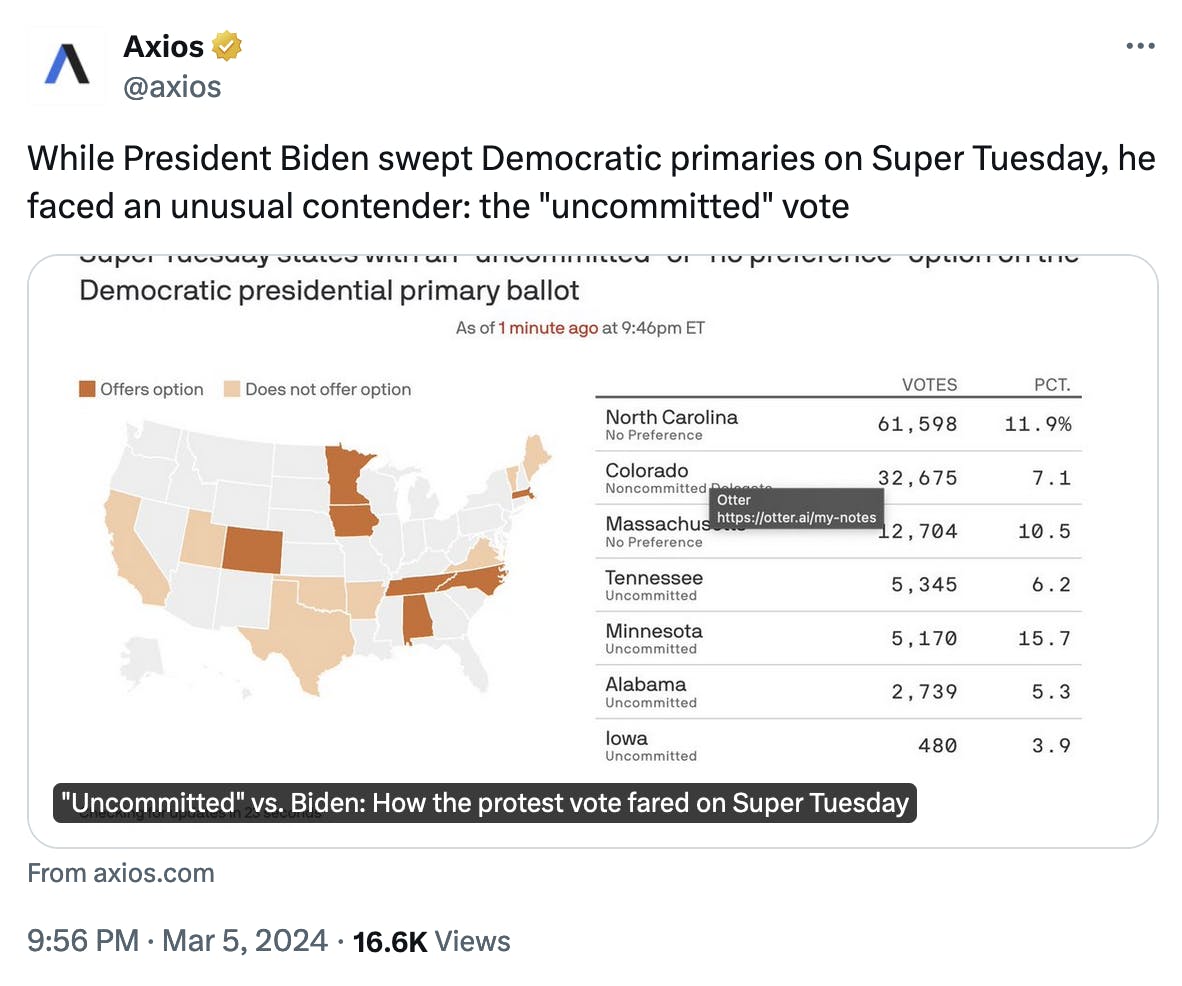Click the Otter otter.ai/my-notes tooltip
Image resolution: width=1182 pixels, height=986 pixels.
click(x=796, y=508)
